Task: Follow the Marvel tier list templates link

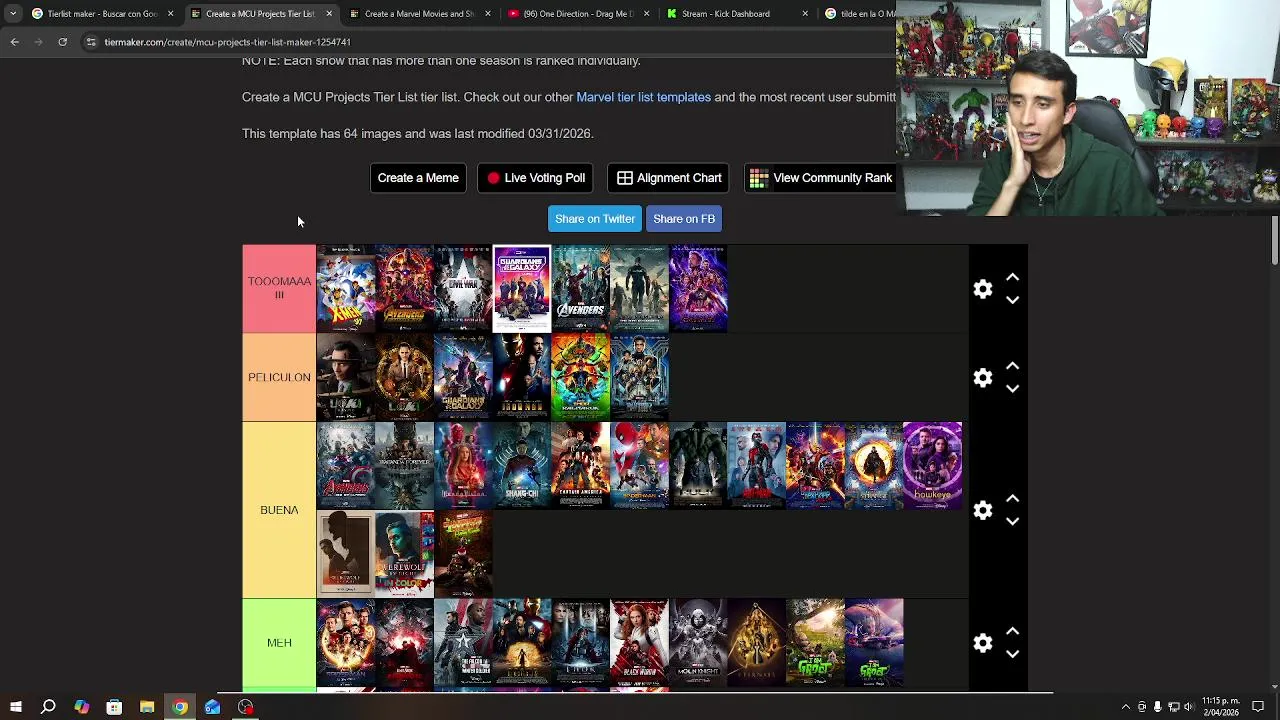Action: pyautogui.click(x=643, y=97)
